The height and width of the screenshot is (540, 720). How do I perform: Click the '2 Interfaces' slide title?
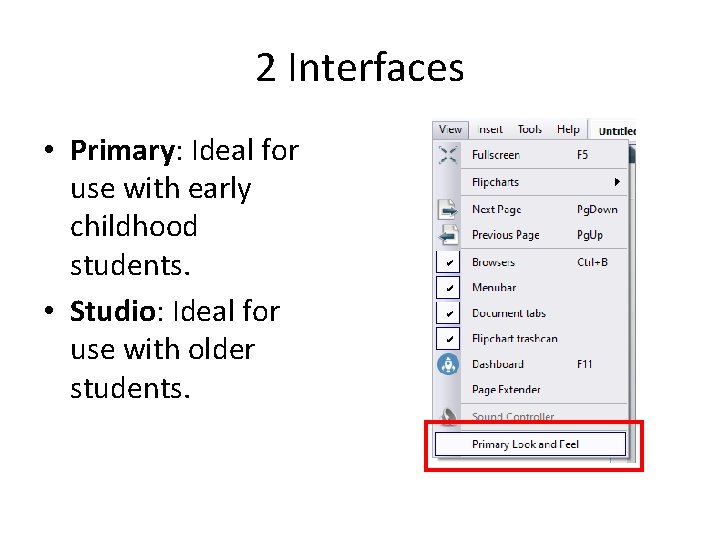pos(360,68)
